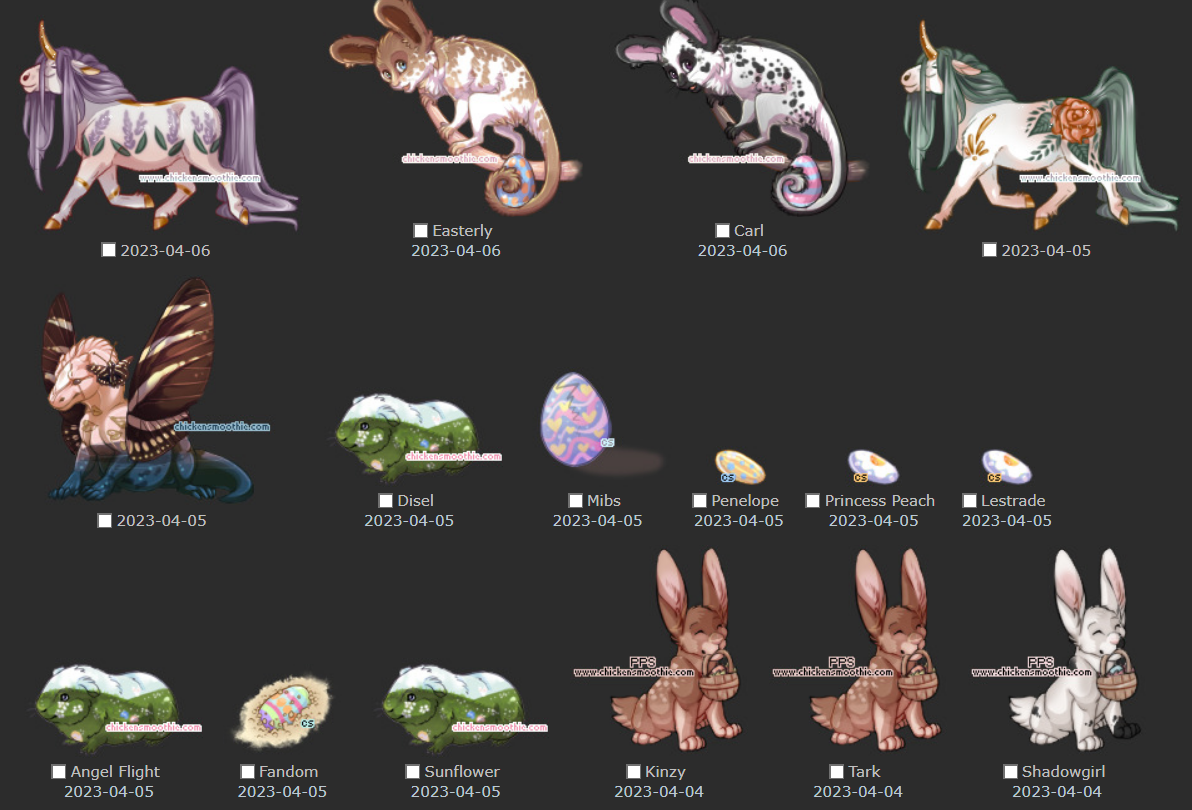Screen dimensions: 1192x810
Task: Select the checkbox for Disel
Action: pyautogui.click(x=385, y=501)
